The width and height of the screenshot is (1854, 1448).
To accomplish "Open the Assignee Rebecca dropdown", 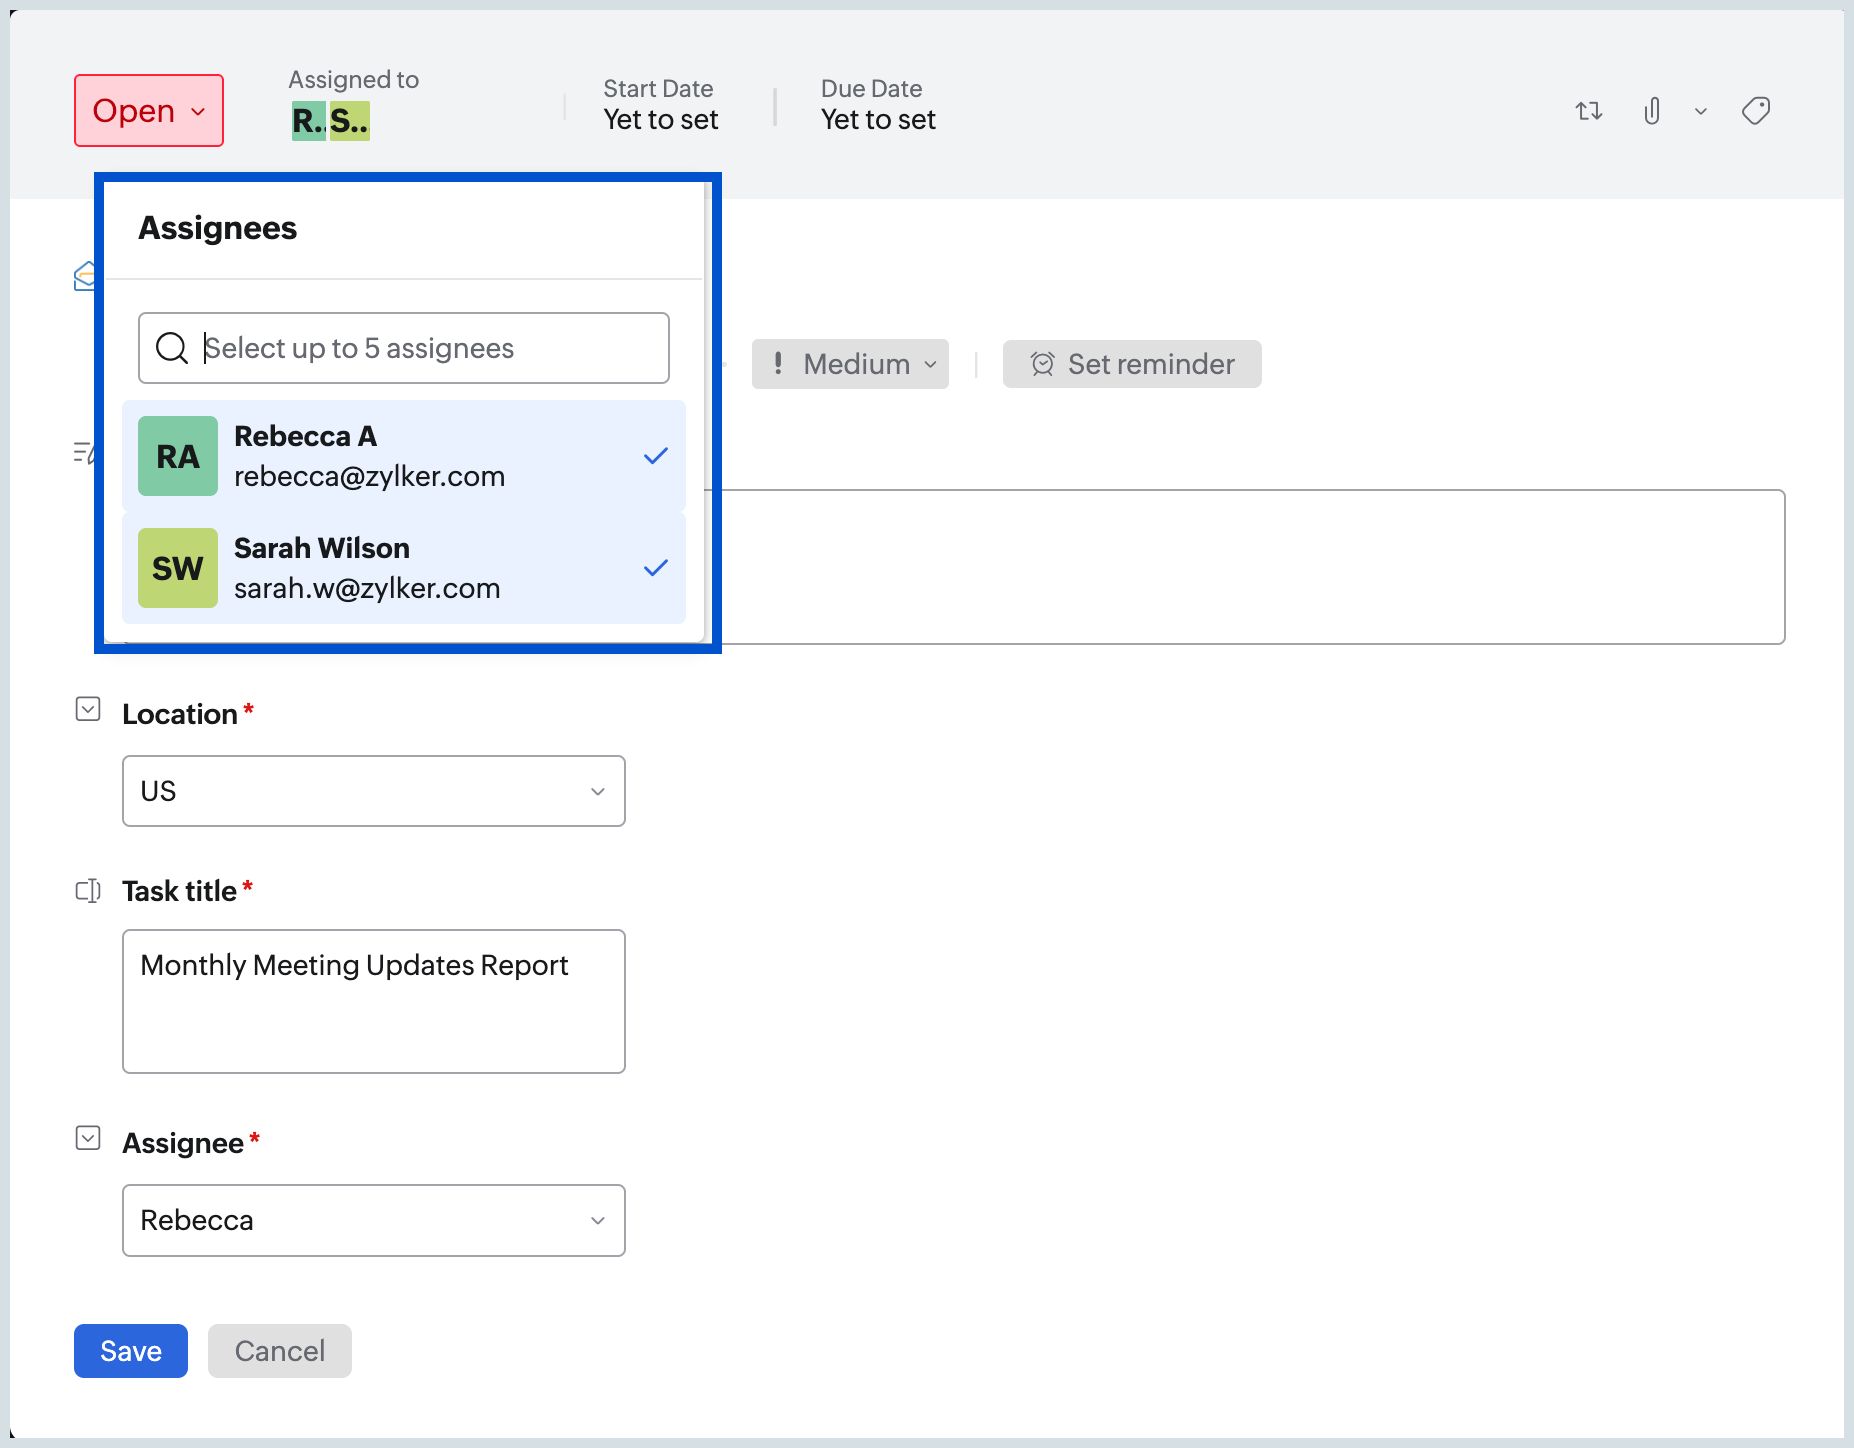I will pyautogui.click(x=374, y=1220).
